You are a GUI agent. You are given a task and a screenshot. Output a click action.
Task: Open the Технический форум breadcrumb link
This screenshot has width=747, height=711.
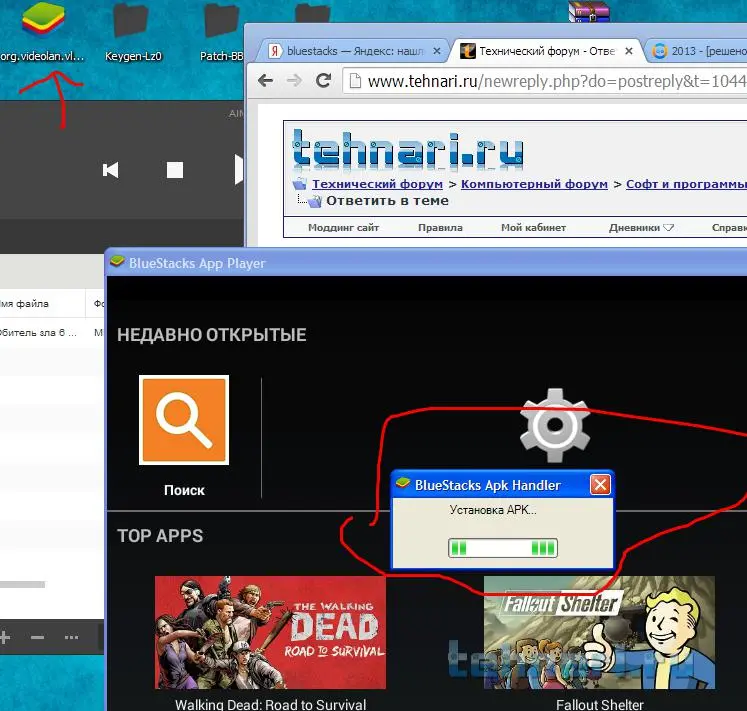377,184
